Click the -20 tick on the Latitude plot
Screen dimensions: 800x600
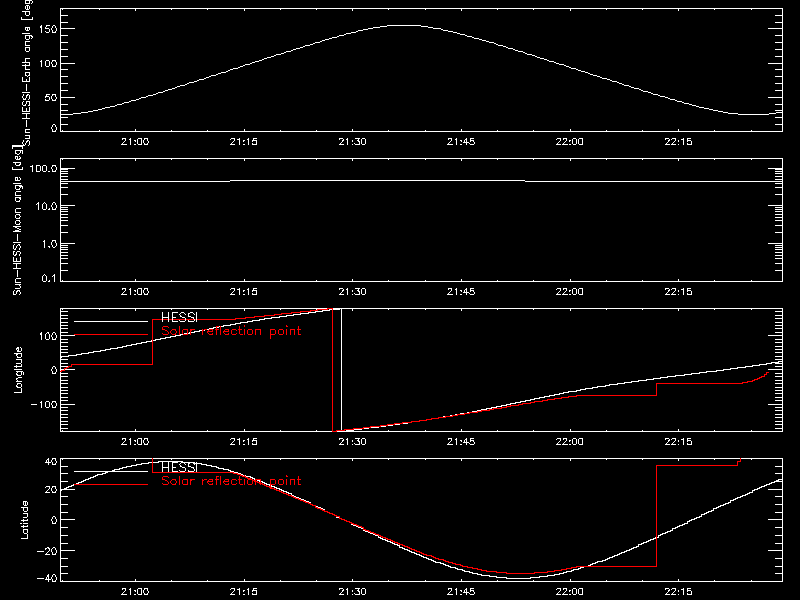(48, 551)
